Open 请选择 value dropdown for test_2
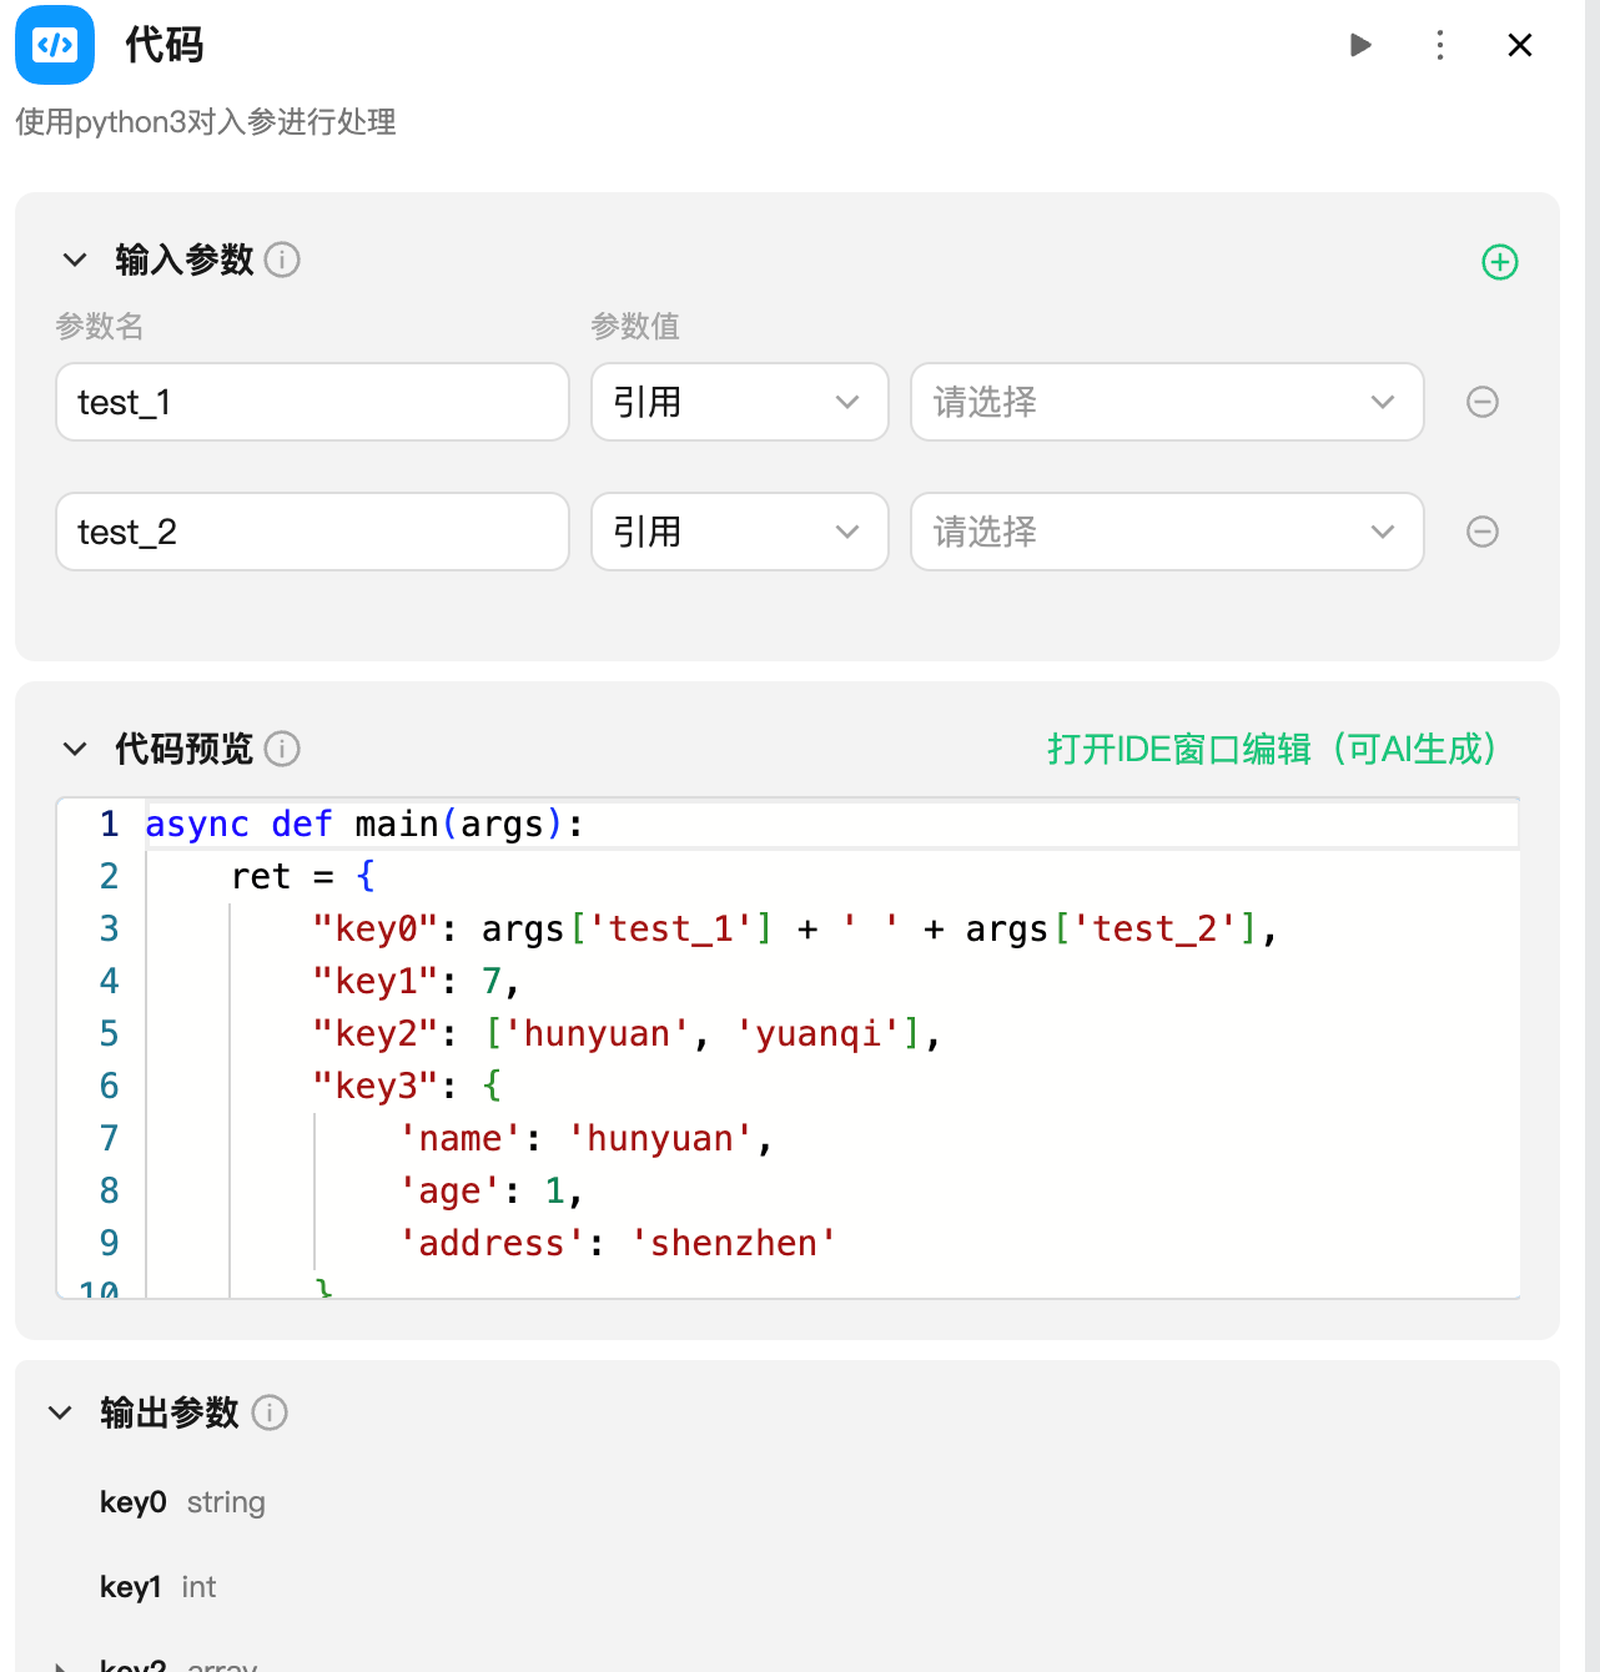This screenshot has width=1600, height=1672. click(1166, 531)
